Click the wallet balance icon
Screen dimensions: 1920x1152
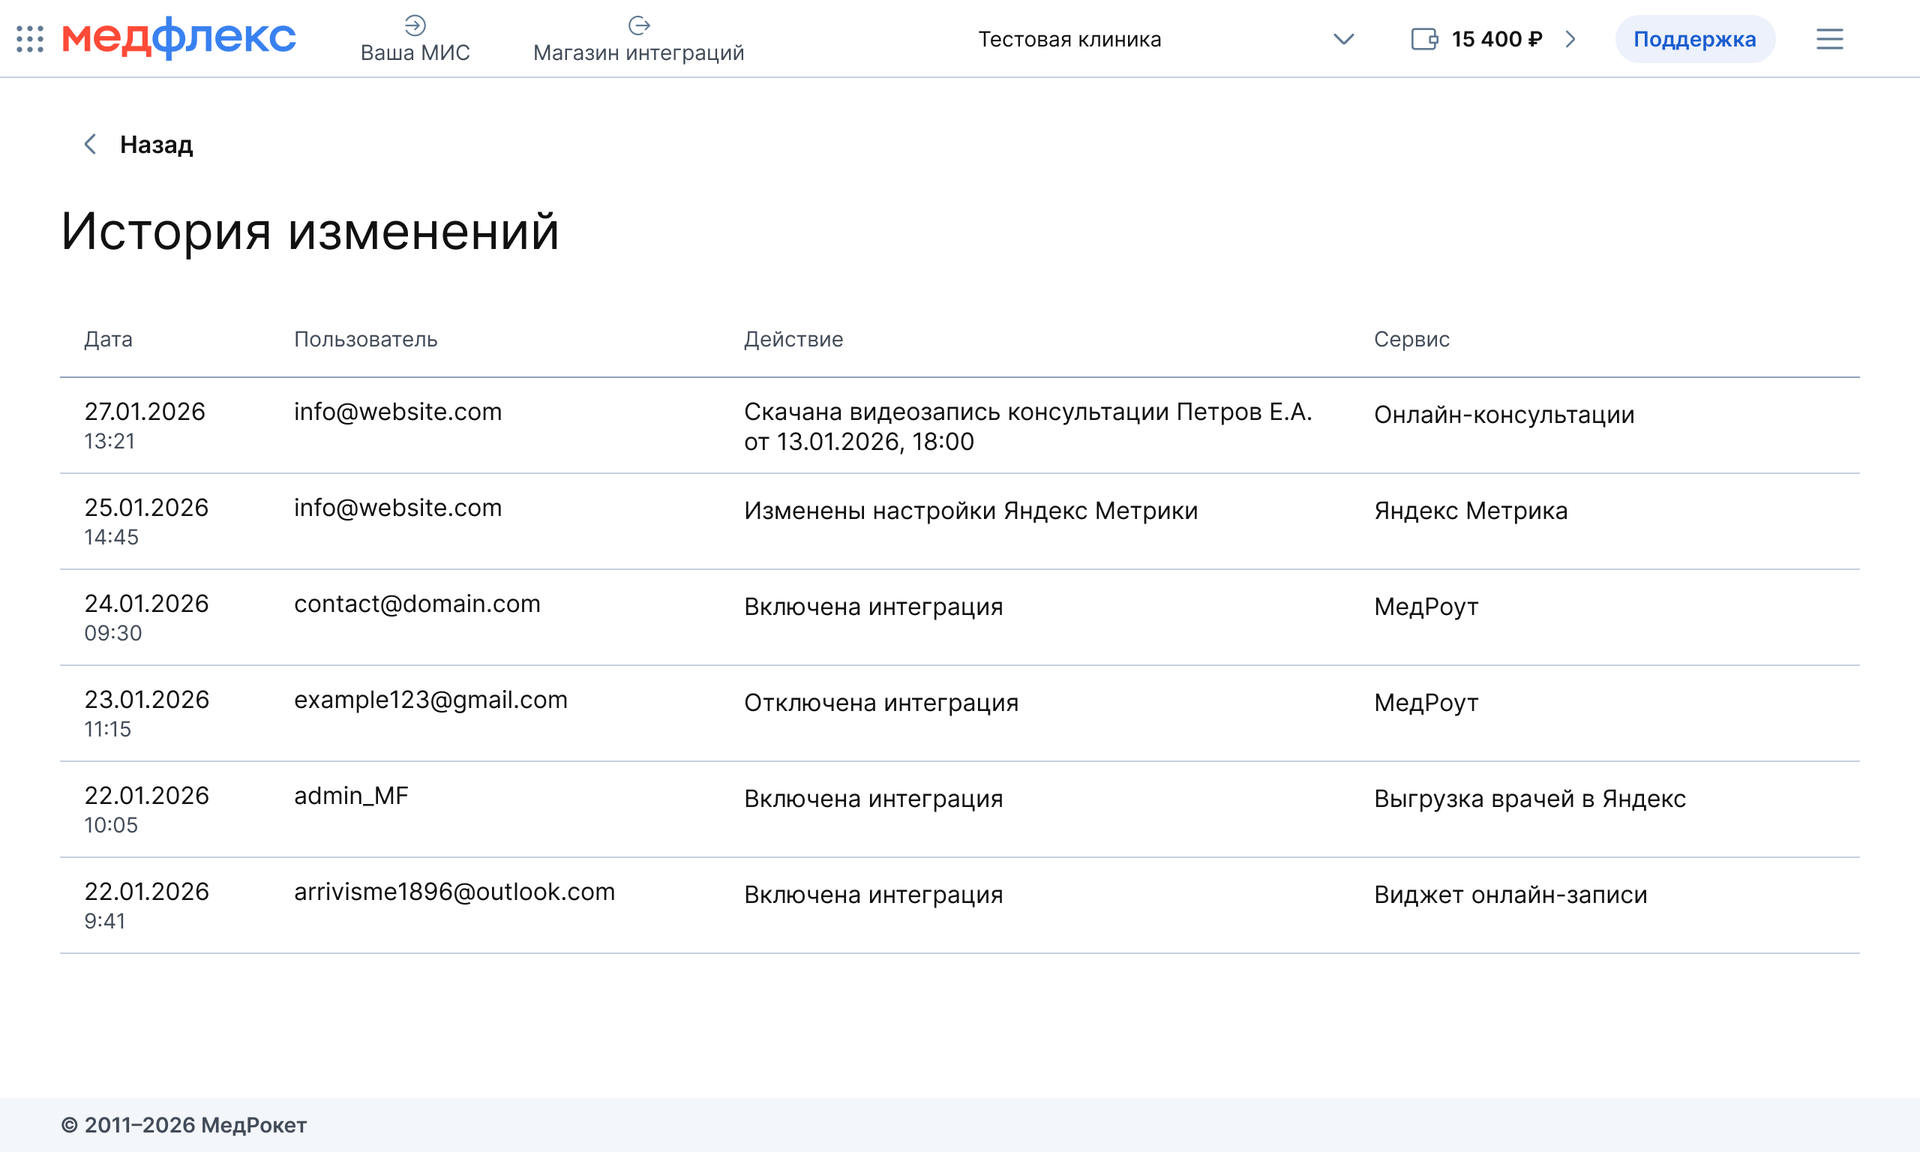click(x=1424, y=39)
